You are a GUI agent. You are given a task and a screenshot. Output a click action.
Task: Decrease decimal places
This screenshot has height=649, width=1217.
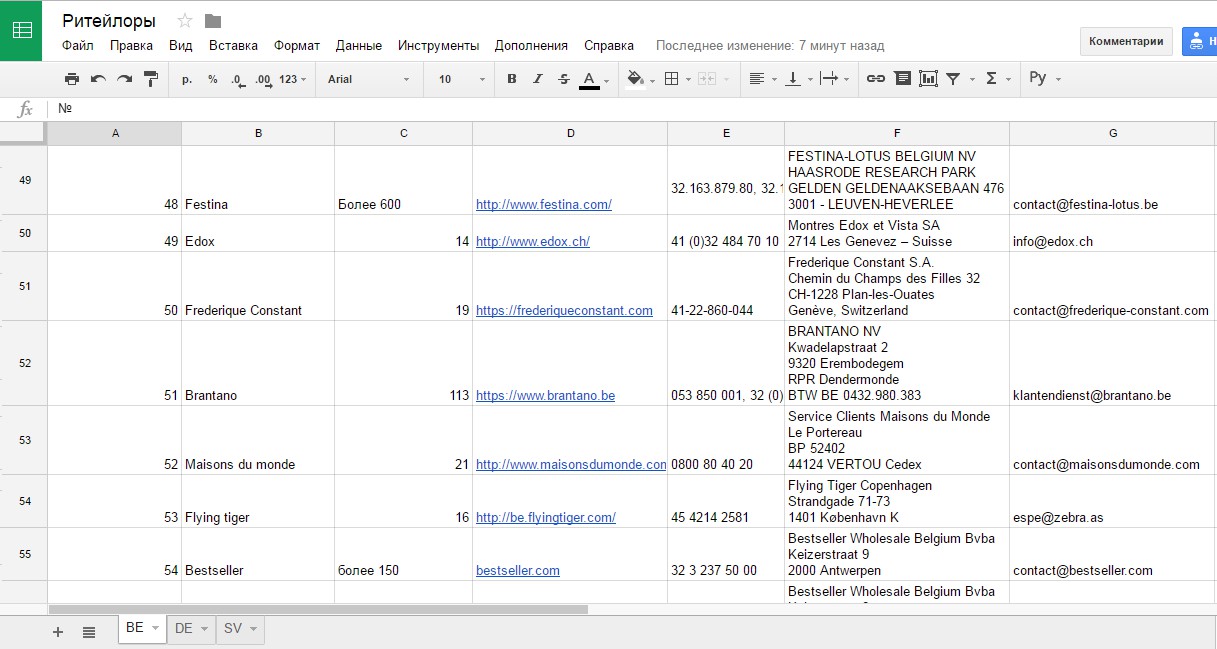pos(238,79)
